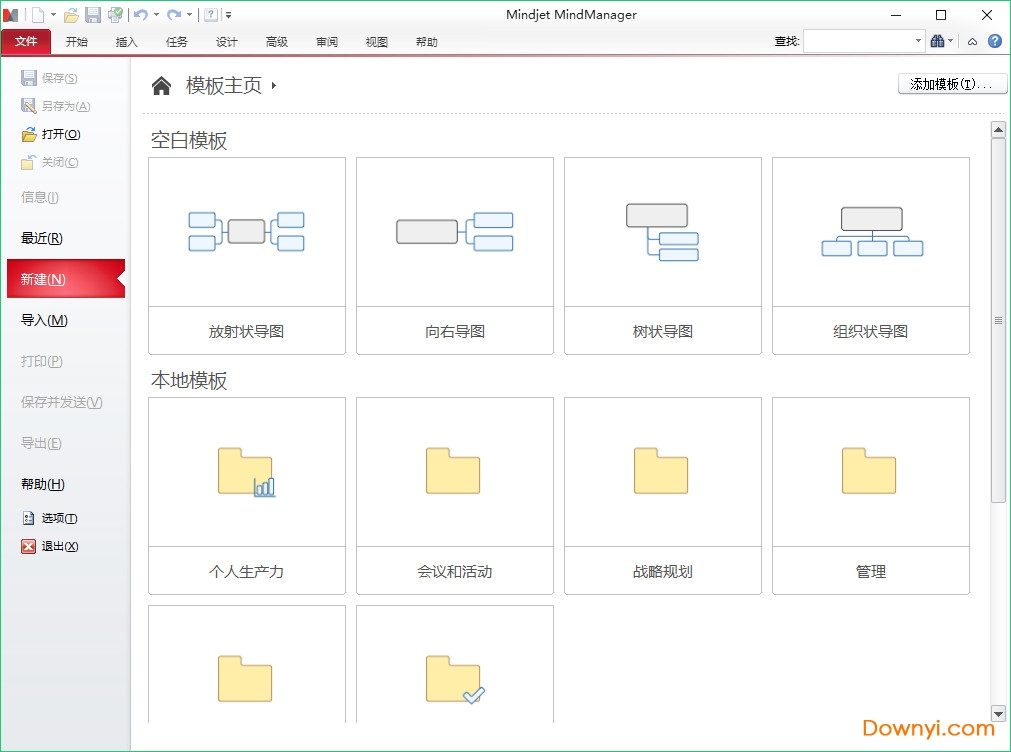Screen dimensions: 1011x752
Task: Collapse the ribbon with the chevron icon
Action: coord(972,42)
